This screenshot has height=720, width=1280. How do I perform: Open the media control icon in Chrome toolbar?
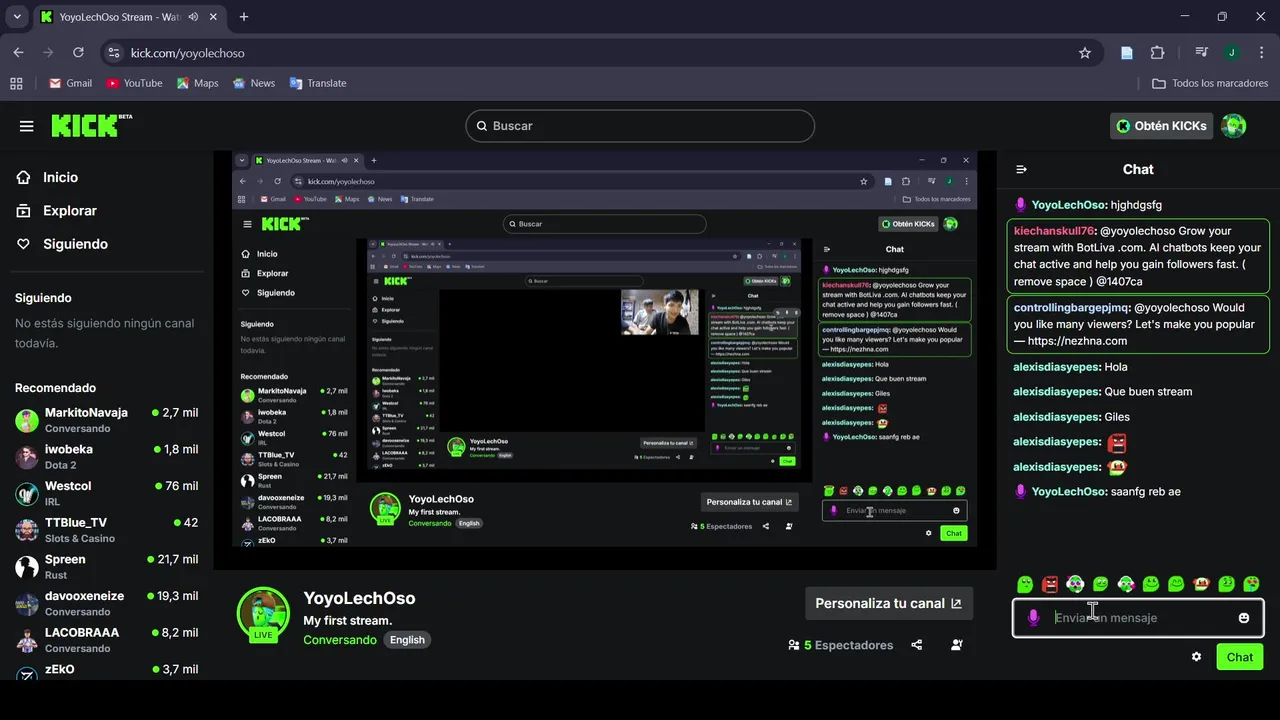coord(1202,53)
